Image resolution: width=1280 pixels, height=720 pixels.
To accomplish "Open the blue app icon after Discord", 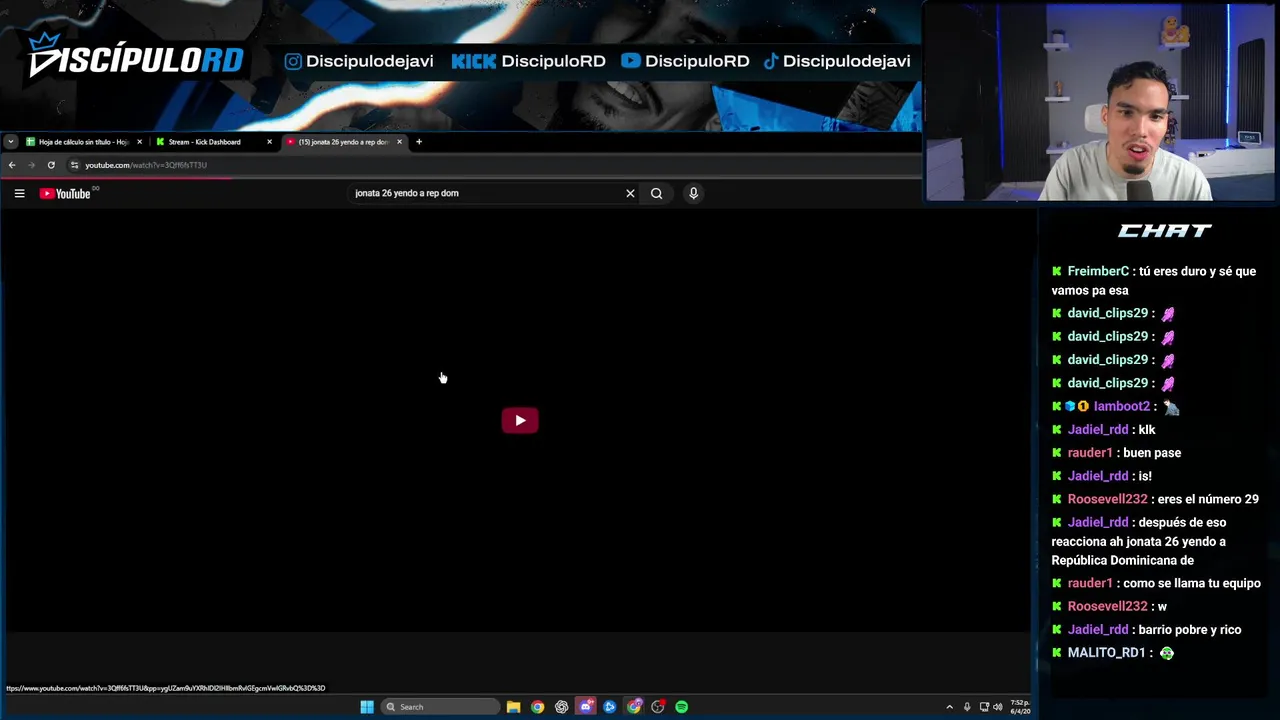I will pyautogui.click(x=610, y=707).
